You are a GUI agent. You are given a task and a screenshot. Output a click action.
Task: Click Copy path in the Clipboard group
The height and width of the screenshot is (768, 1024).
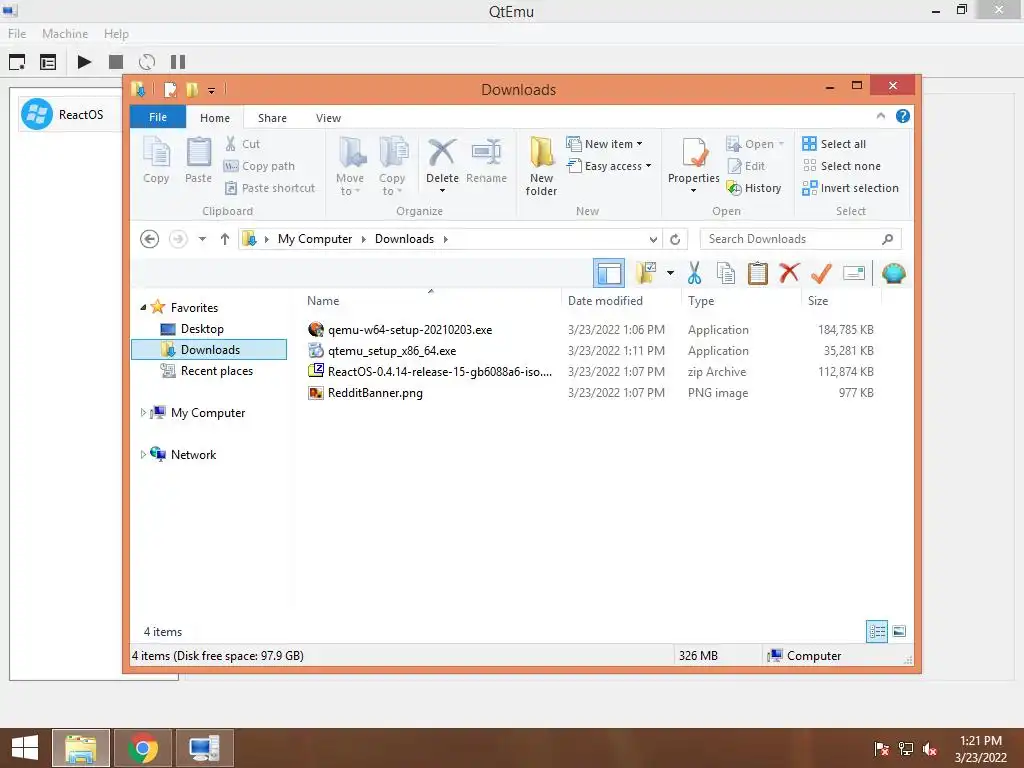pyautogui.click(x=259, y=166)
